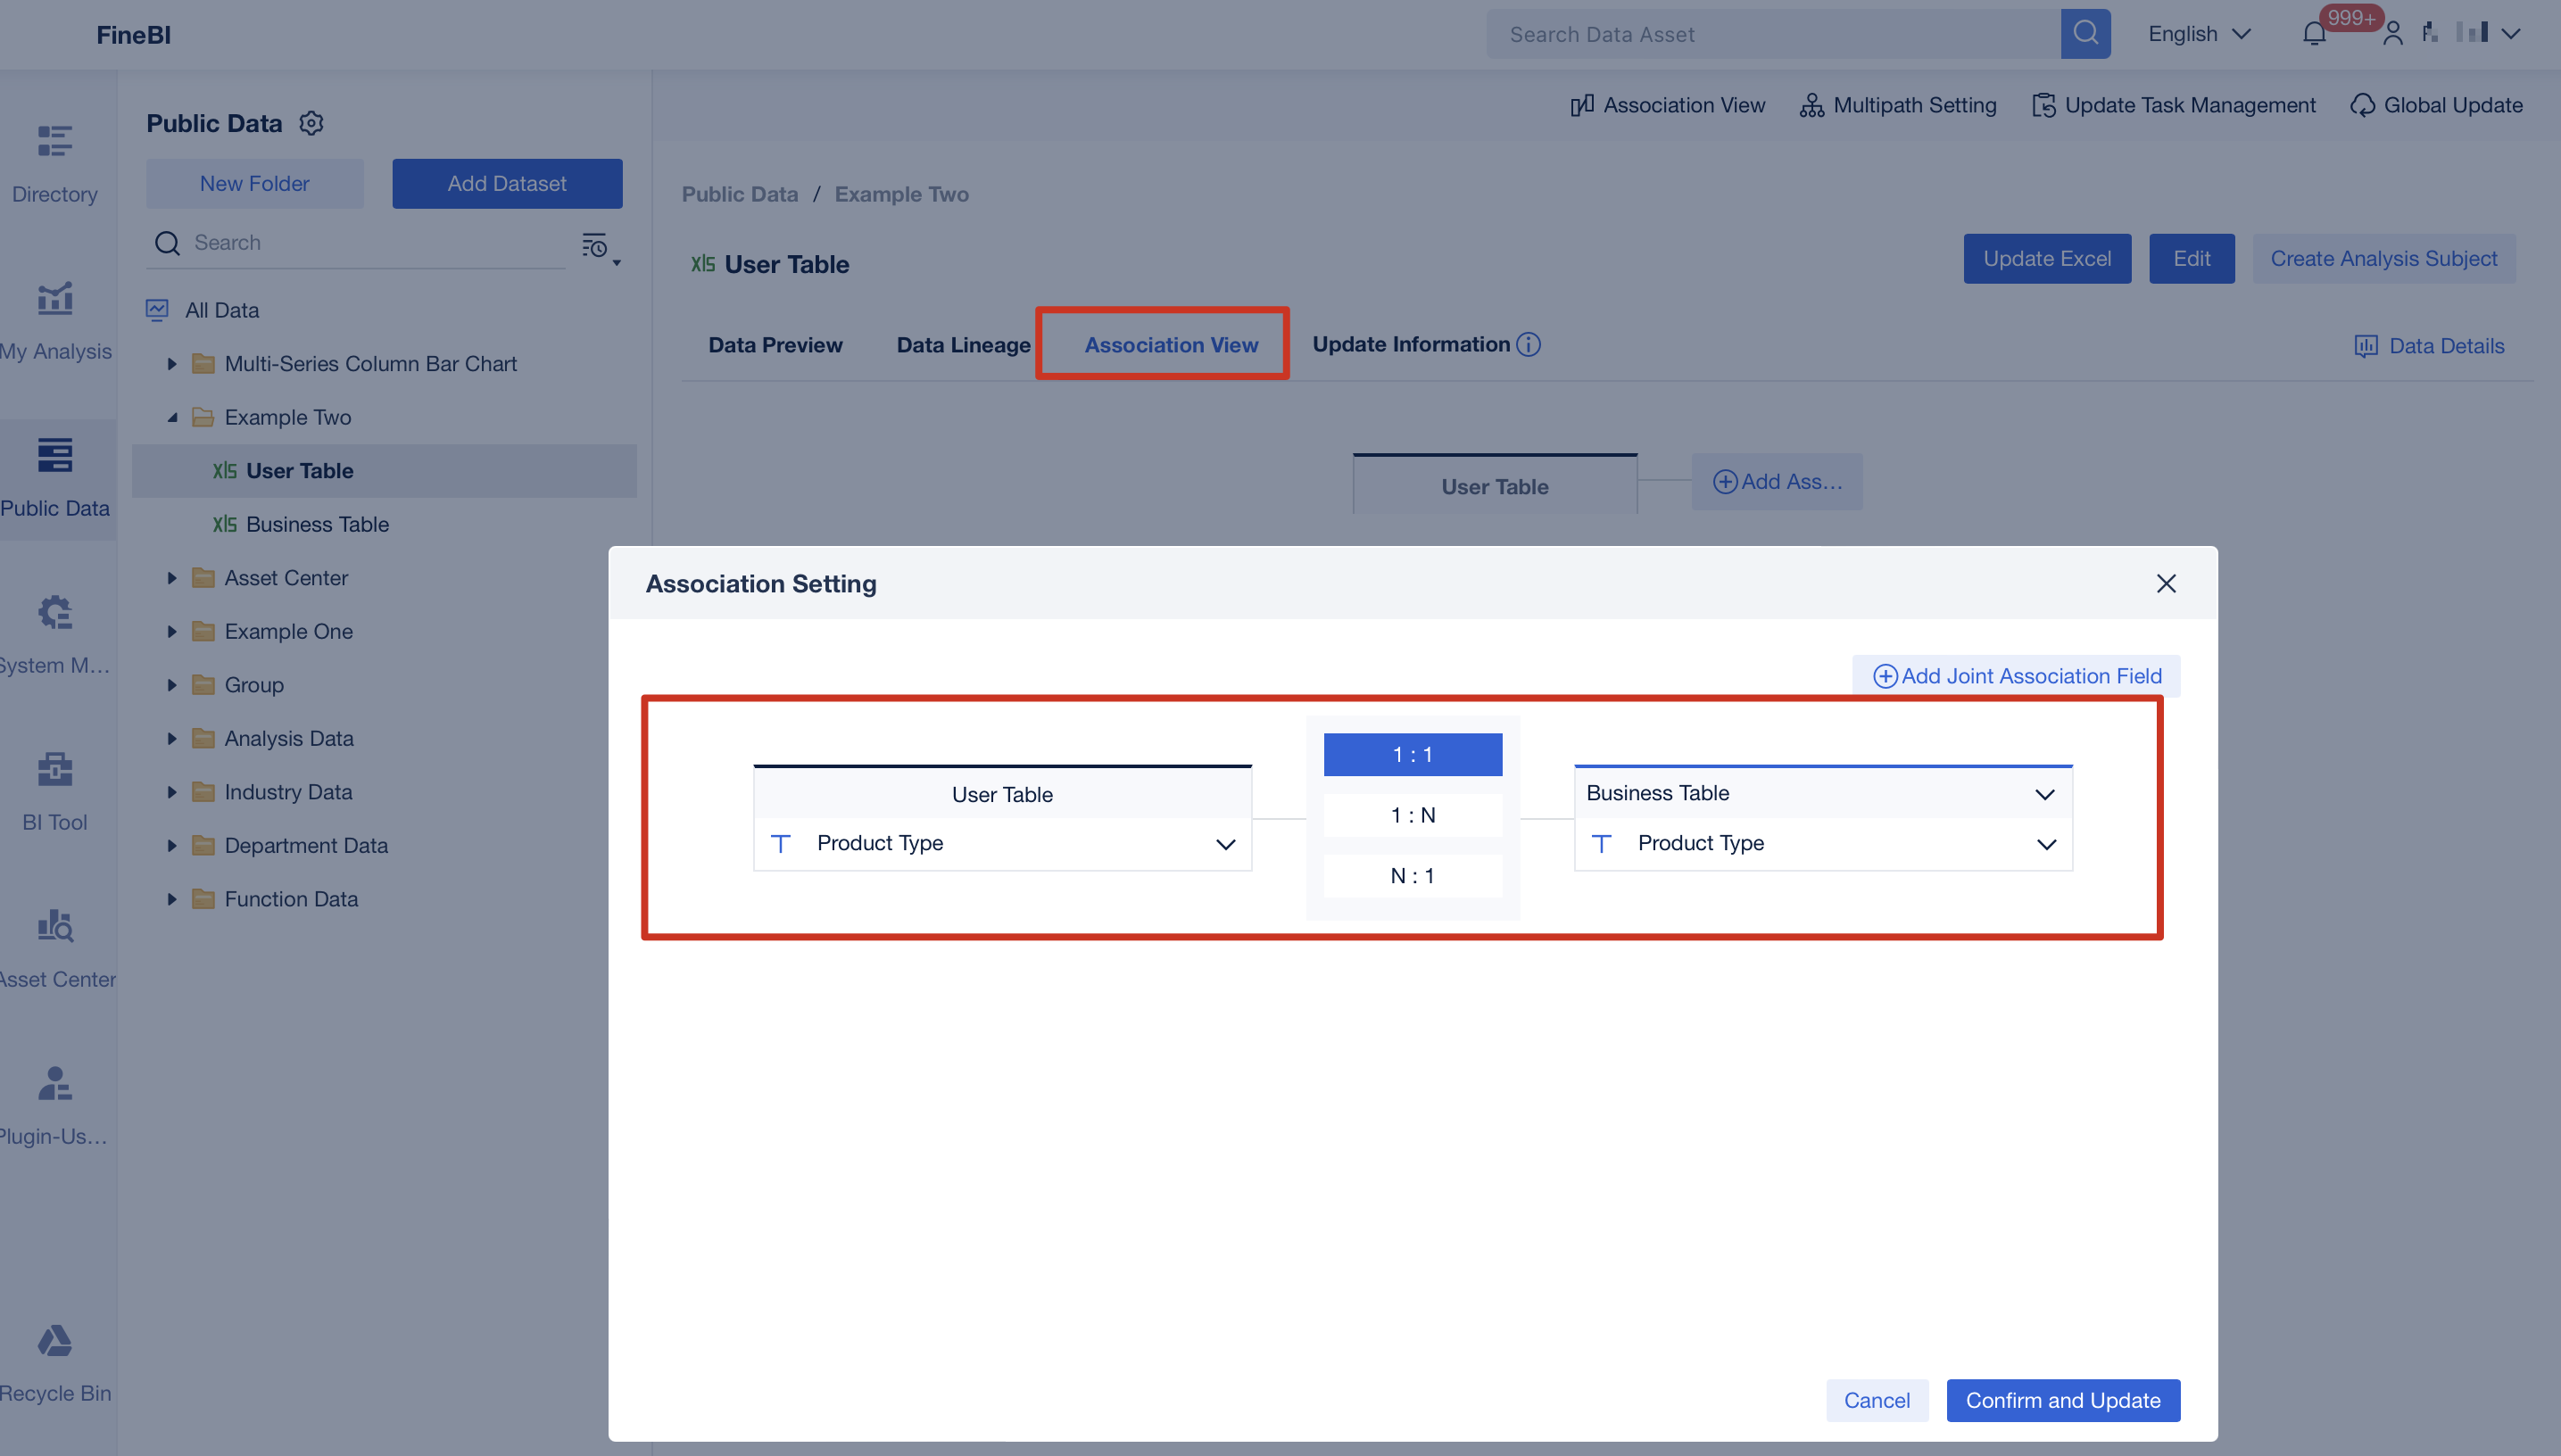Image resolution: width=2561 pixels, height=1456 pixels.
Task: Open the User Table Product Type dropdown
Action: point(1226,843)
